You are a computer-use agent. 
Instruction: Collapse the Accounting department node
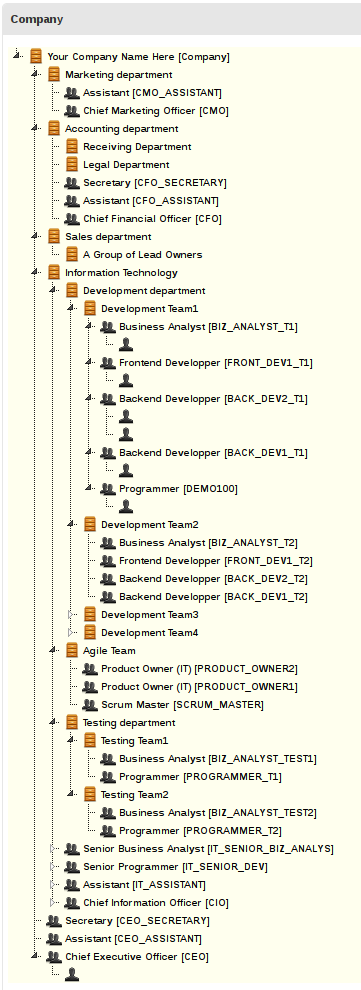35,129
